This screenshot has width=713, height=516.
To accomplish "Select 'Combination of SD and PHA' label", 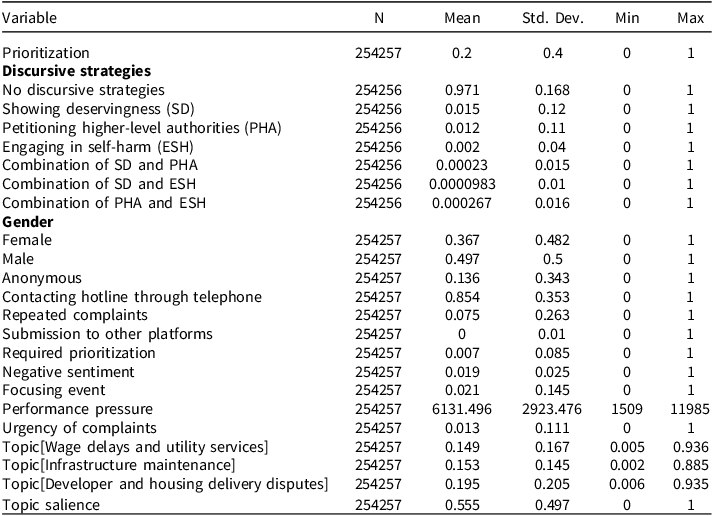I will point(100,165).
